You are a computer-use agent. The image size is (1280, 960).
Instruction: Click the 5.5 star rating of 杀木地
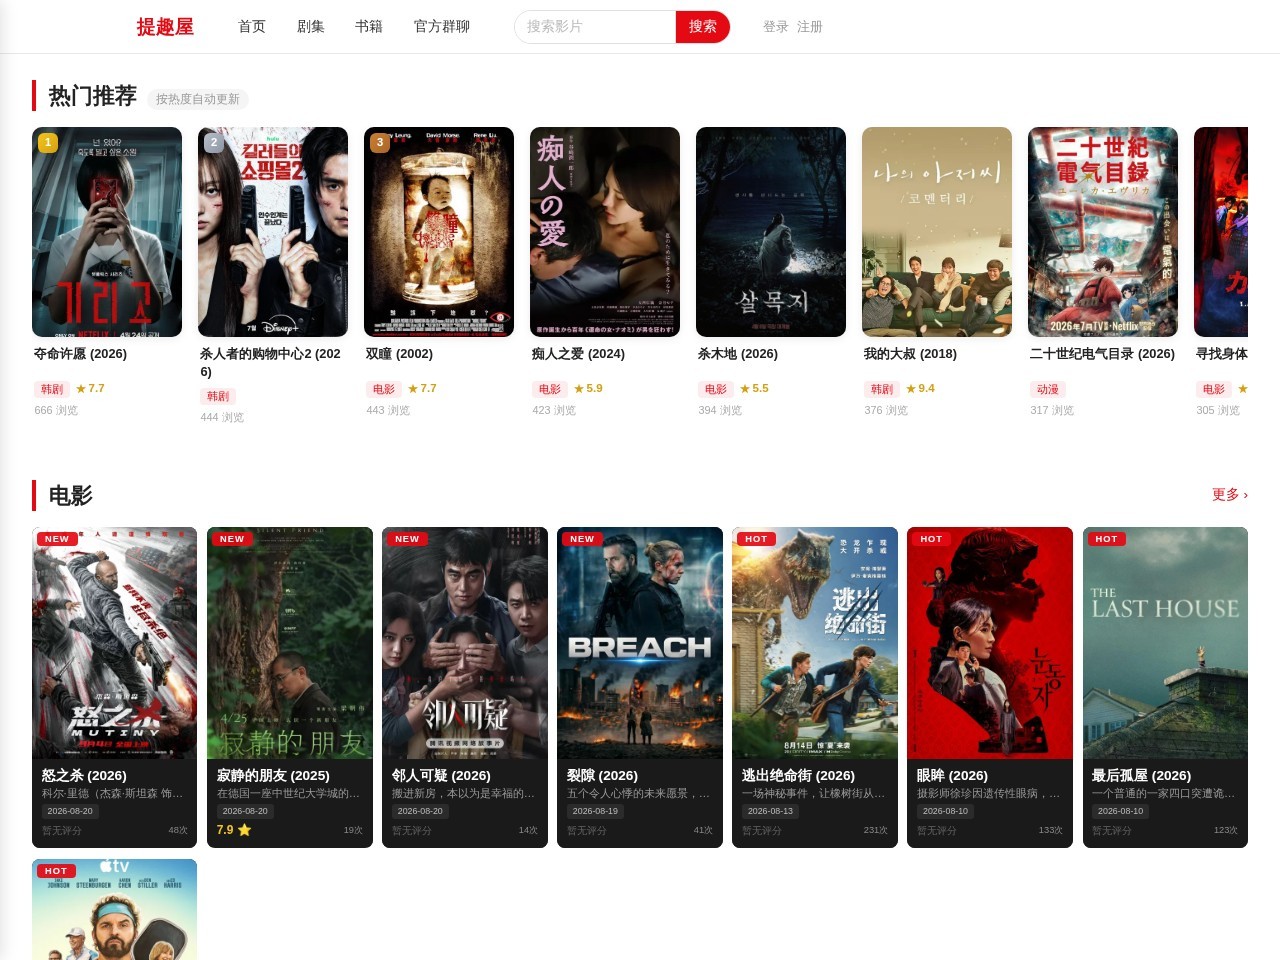click(754, 388)
